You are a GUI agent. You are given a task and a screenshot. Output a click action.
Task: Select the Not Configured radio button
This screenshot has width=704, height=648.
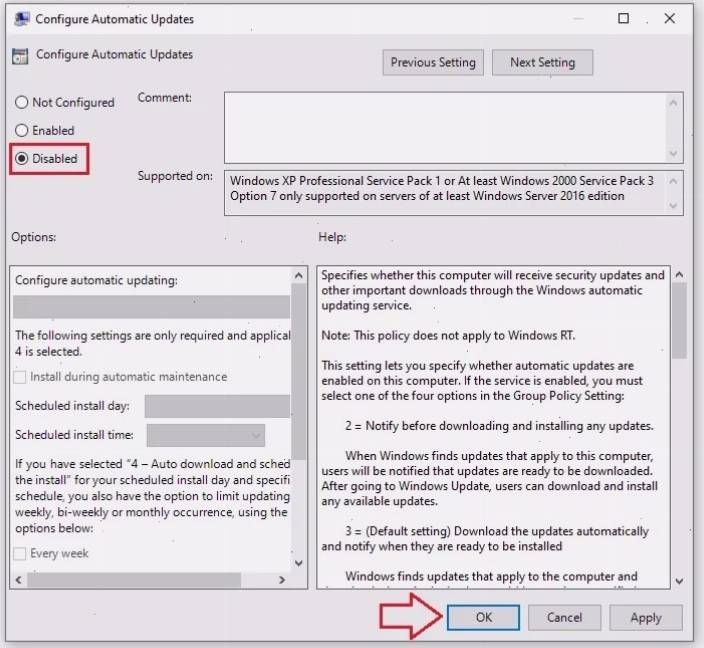tap(22, 102)
